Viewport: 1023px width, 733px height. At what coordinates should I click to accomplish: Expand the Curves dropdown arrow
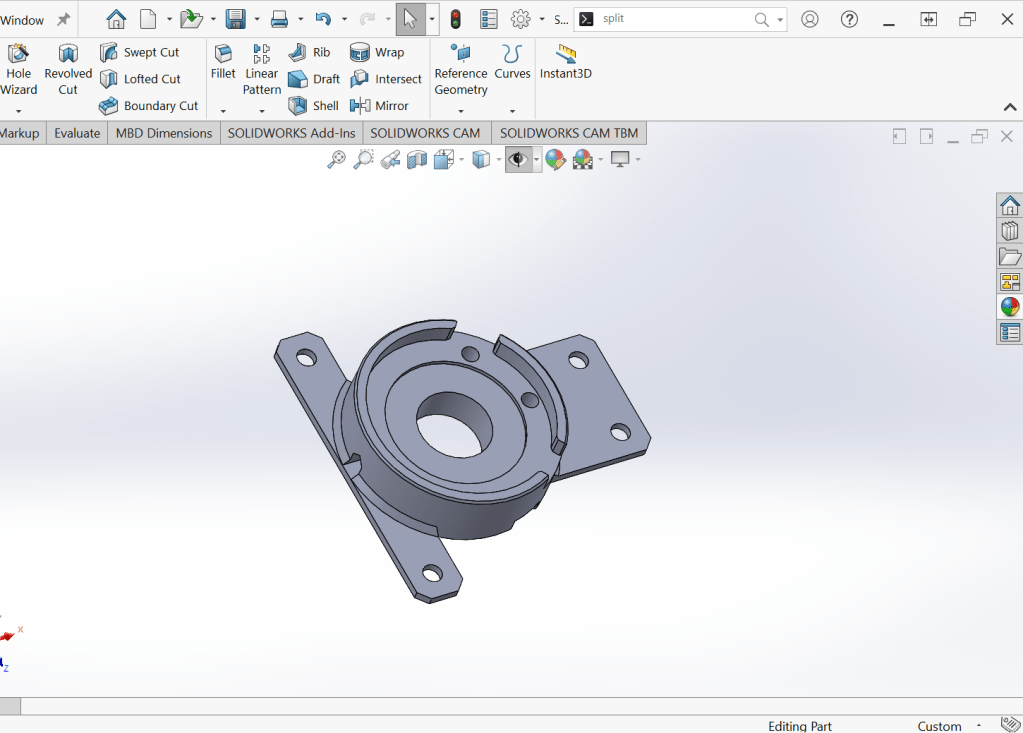pos(512,111)
